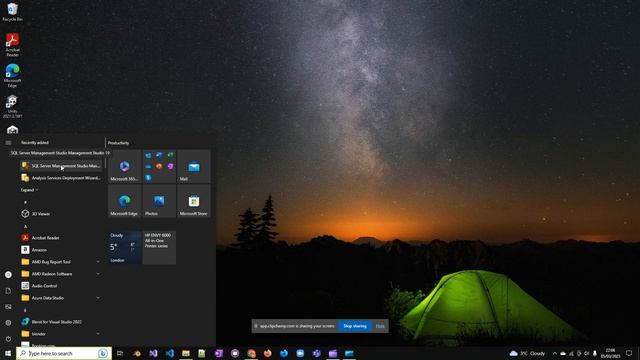Open the Photos tile

pos(159,201)
